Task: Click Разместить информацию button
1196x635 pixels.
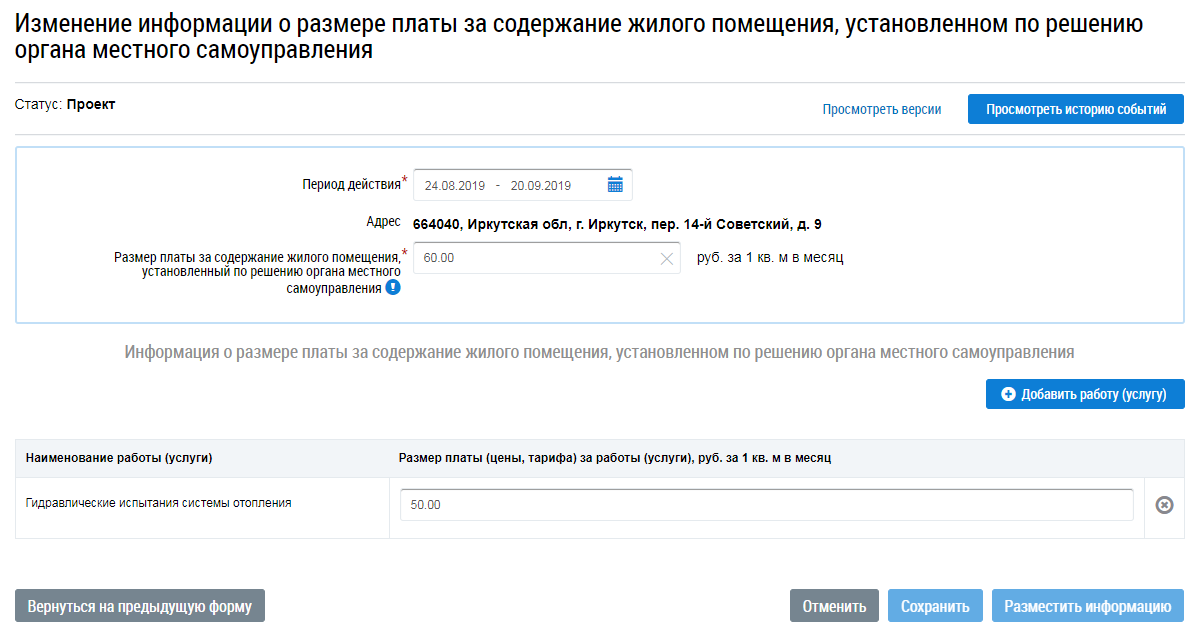Action: coord(1088,606)
